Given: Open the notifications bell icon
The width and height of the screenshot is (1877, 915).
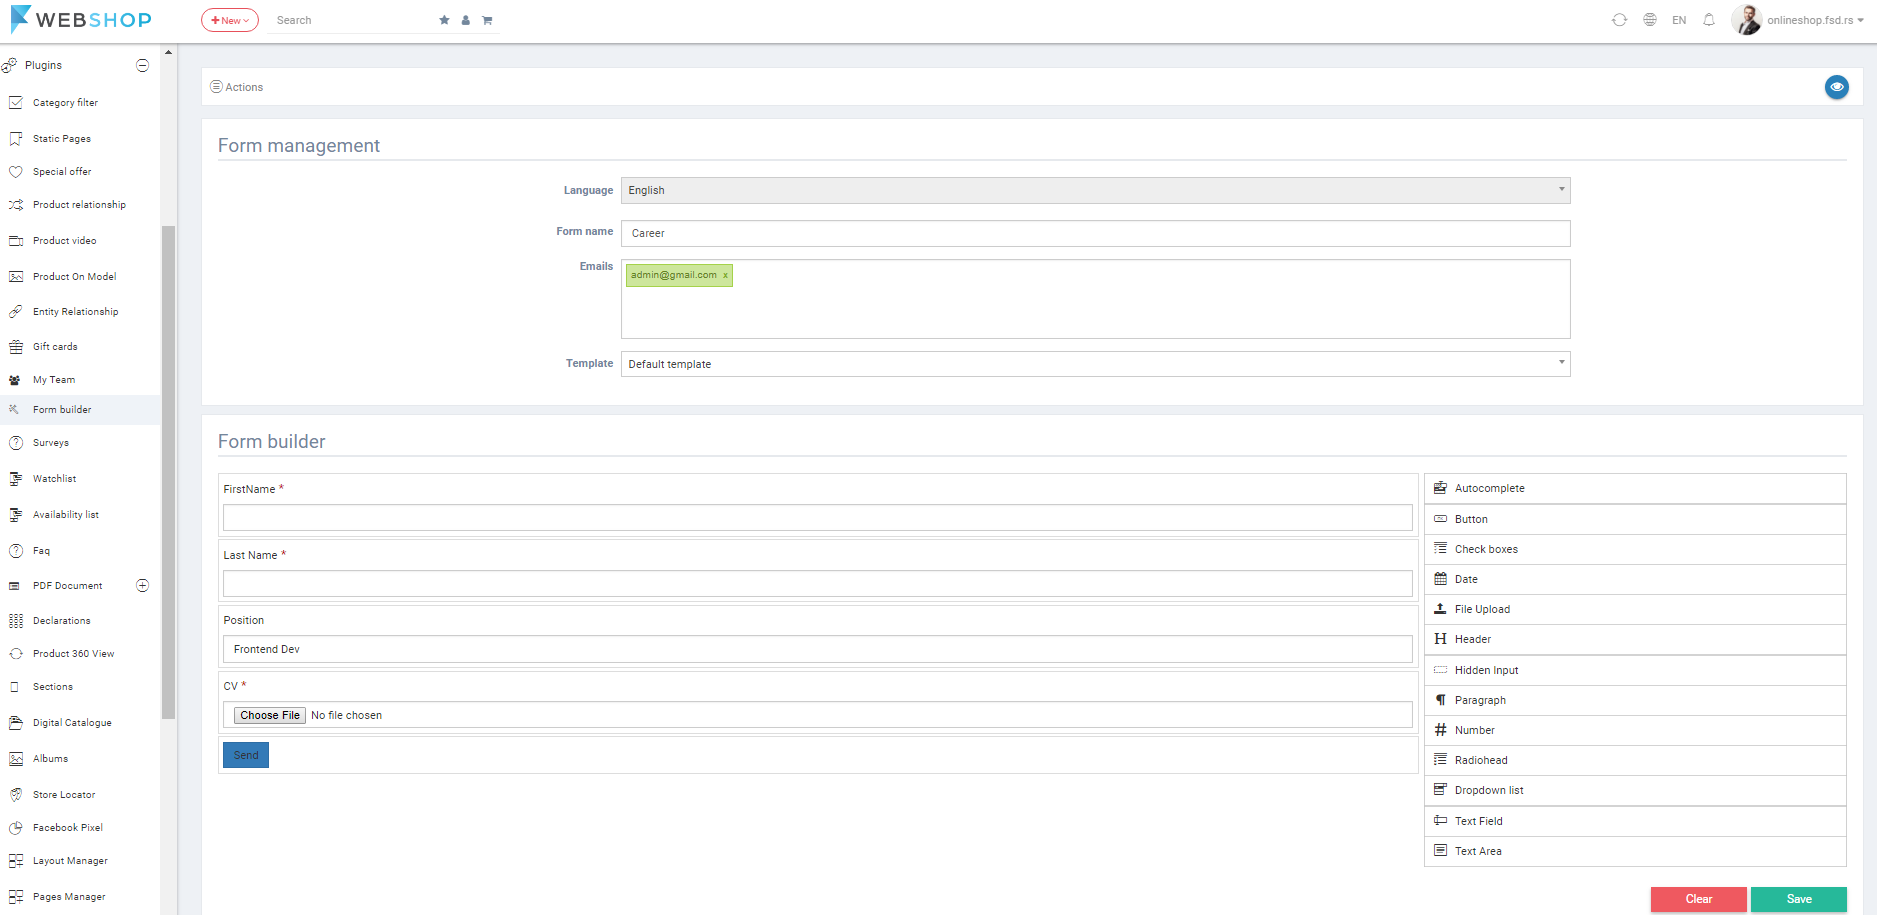Looking at the screenshot, I should coord(1709,20).
